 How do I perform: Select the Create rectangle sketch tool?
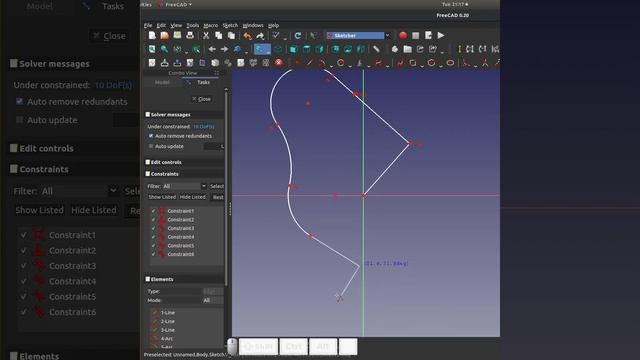(x=413, y=63)
